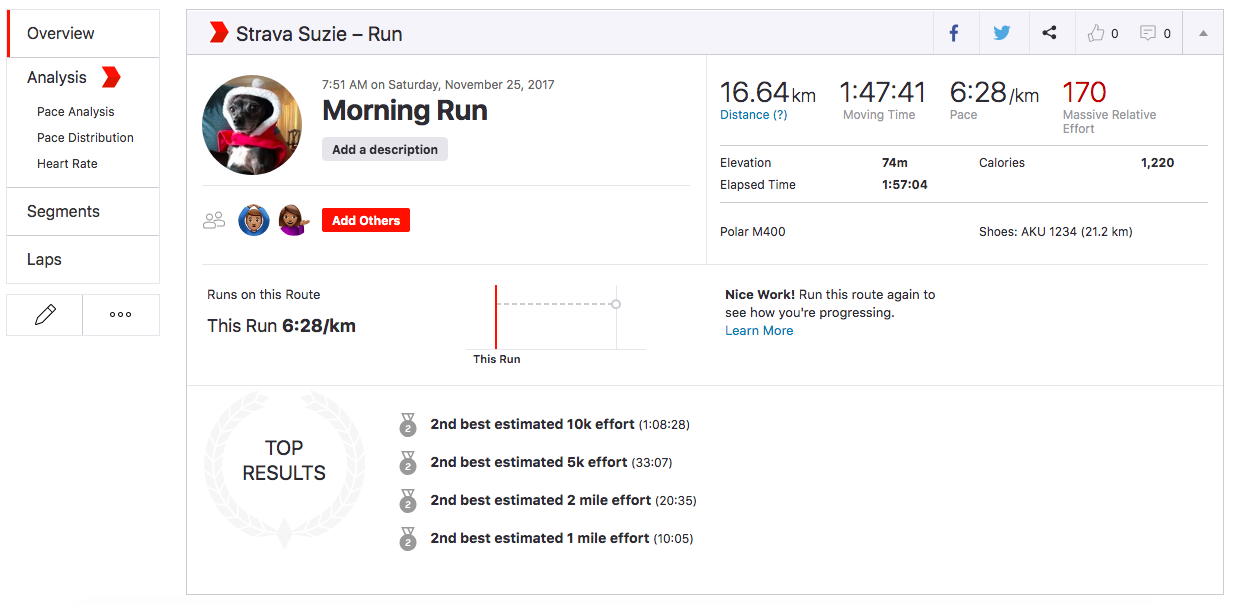This screenshot has width=1234, height=605.
Task: Click the add-athletes group icon near avatars
Action: (x=213, y=219)
